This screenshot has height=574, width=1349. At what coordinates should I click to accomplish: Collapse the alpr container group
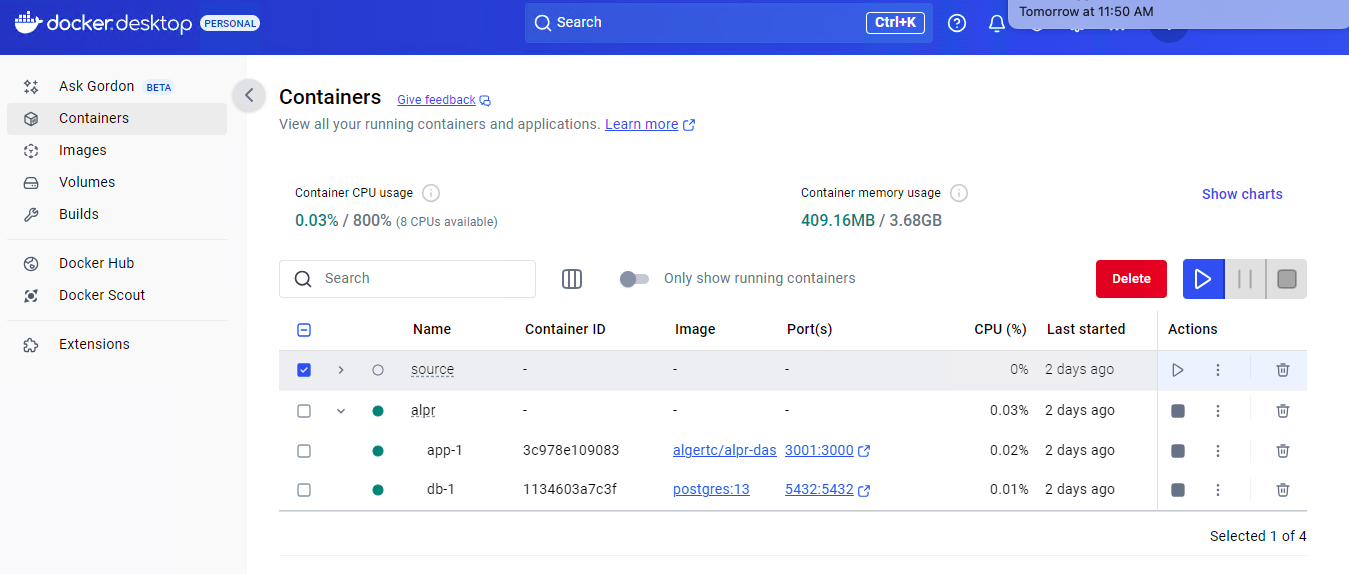[341, 411]
